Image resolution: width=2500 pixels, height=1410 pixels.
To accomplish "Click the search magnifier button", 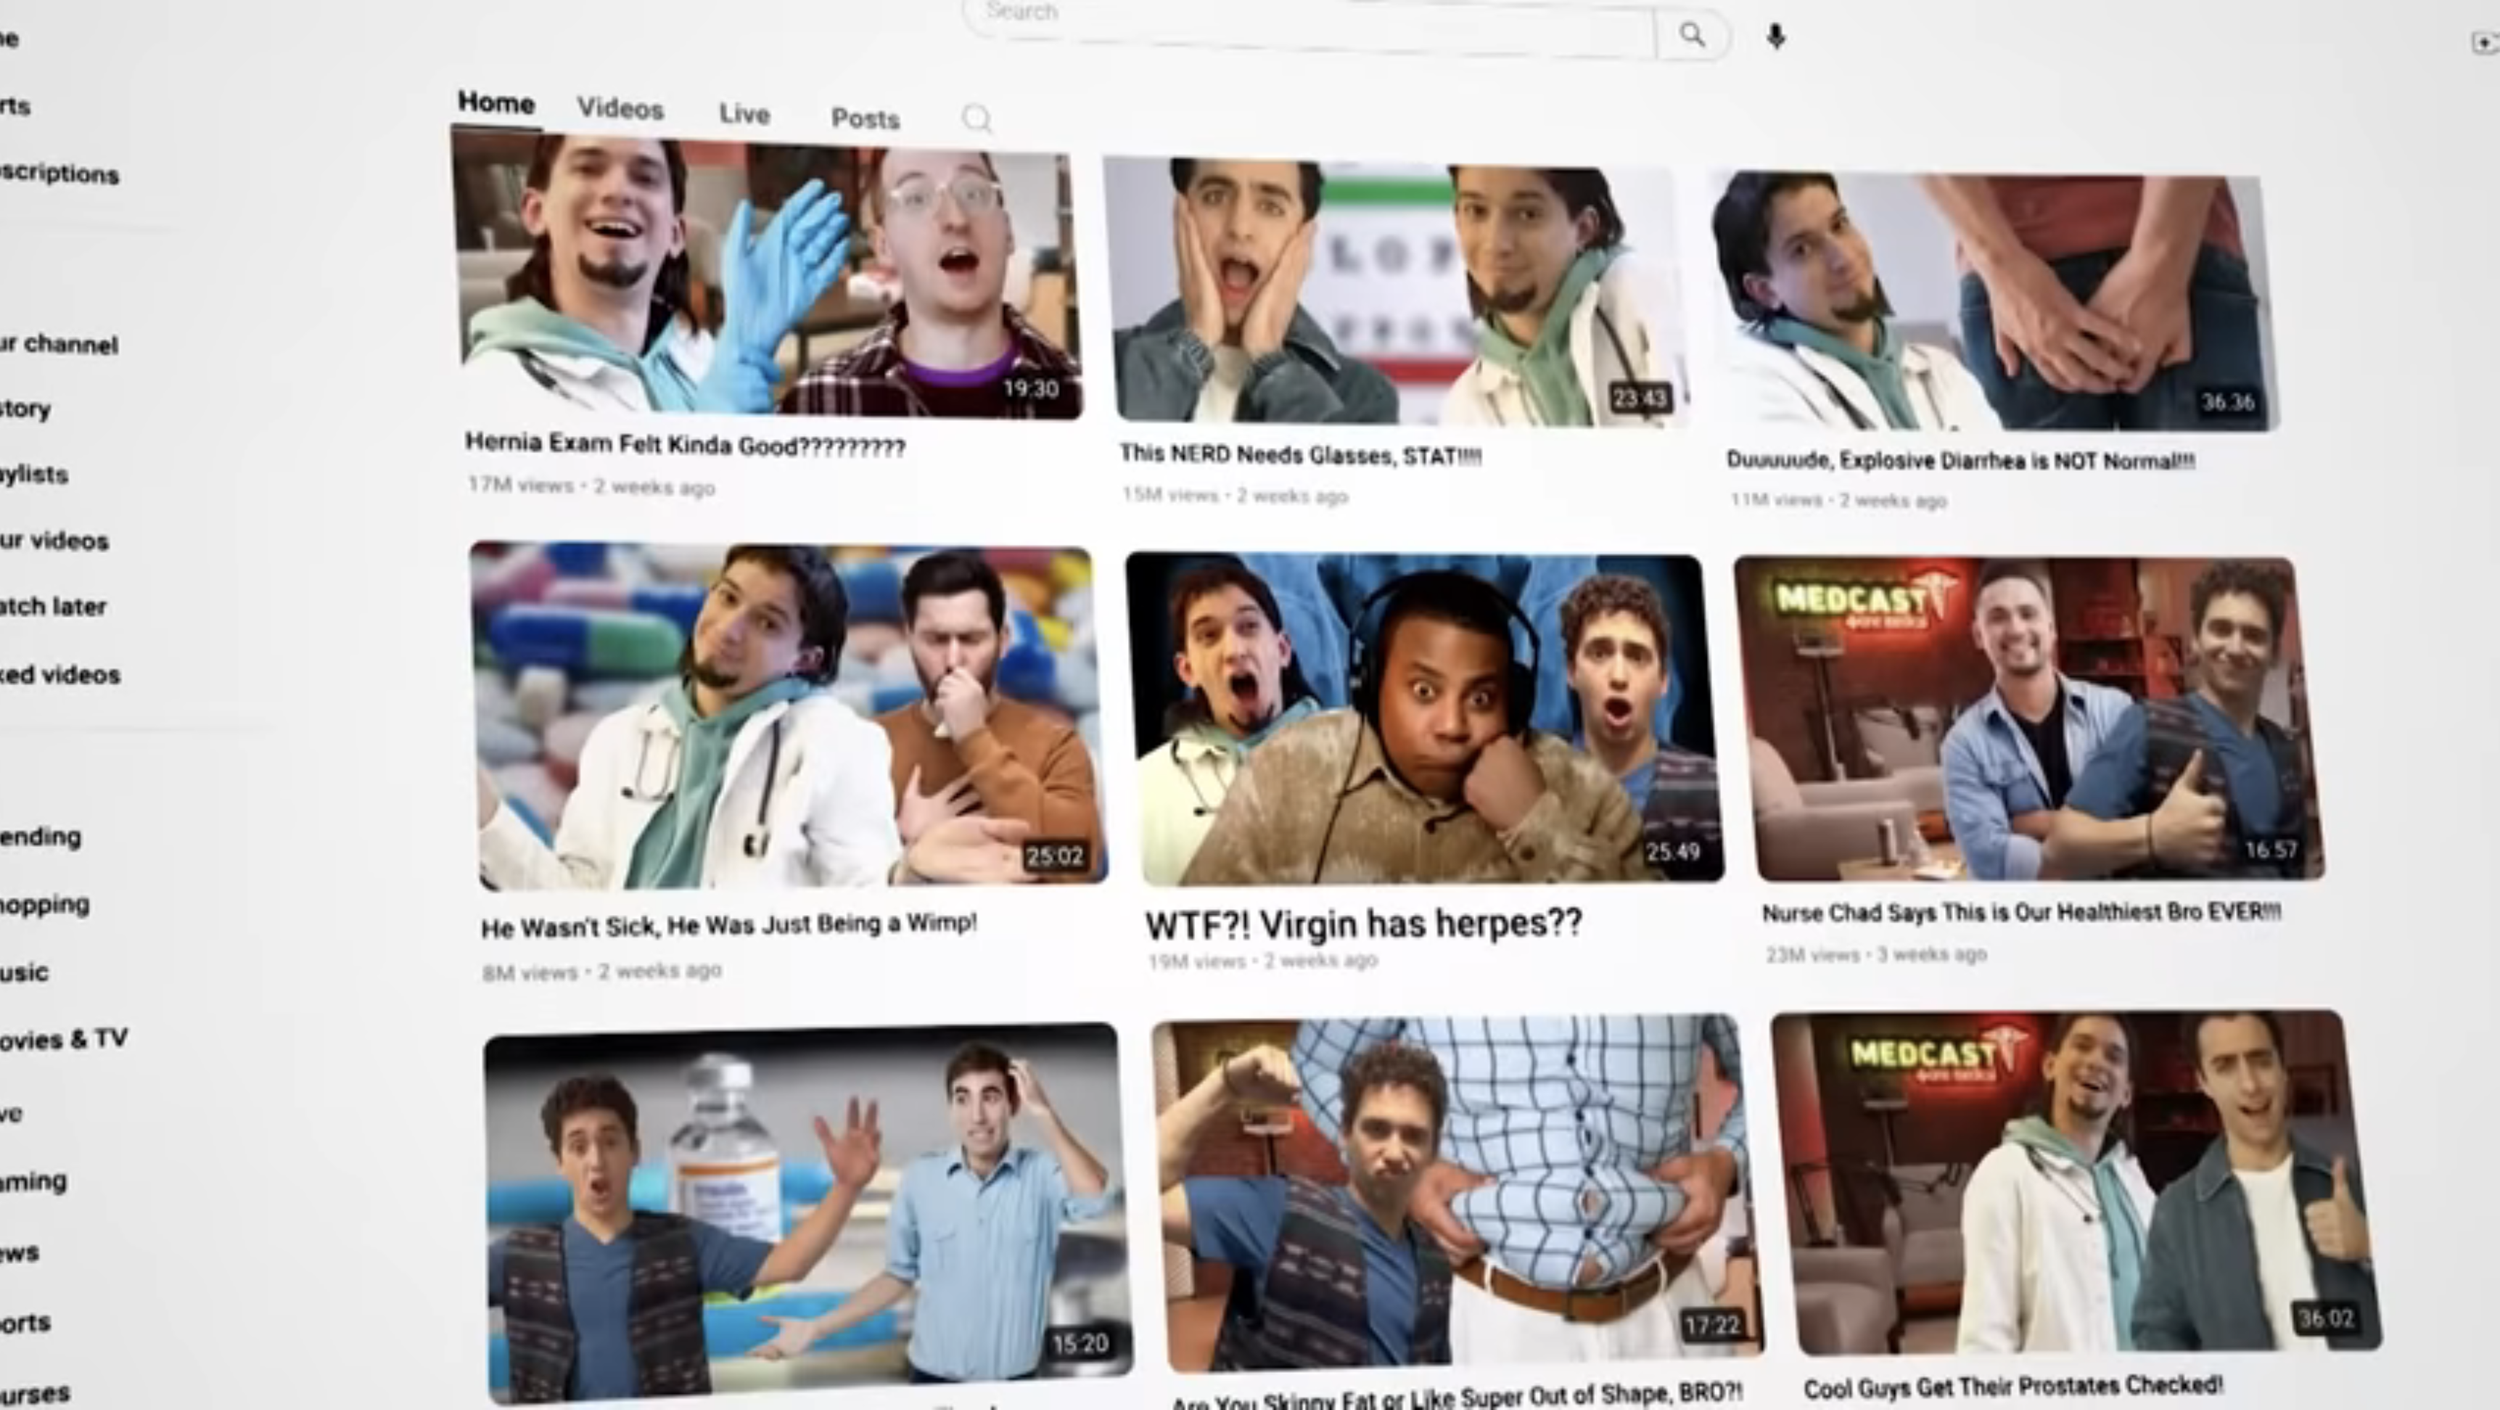I will [x=1692, y=36].
